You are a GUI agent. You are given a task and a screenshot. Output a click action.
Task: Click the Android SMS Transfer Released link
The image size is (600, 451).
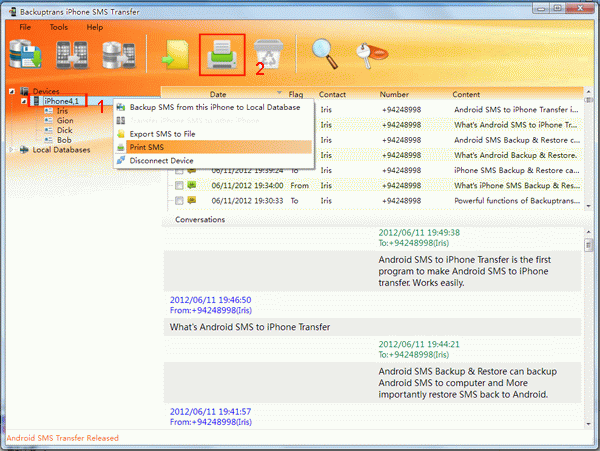(x=63, y=438)
